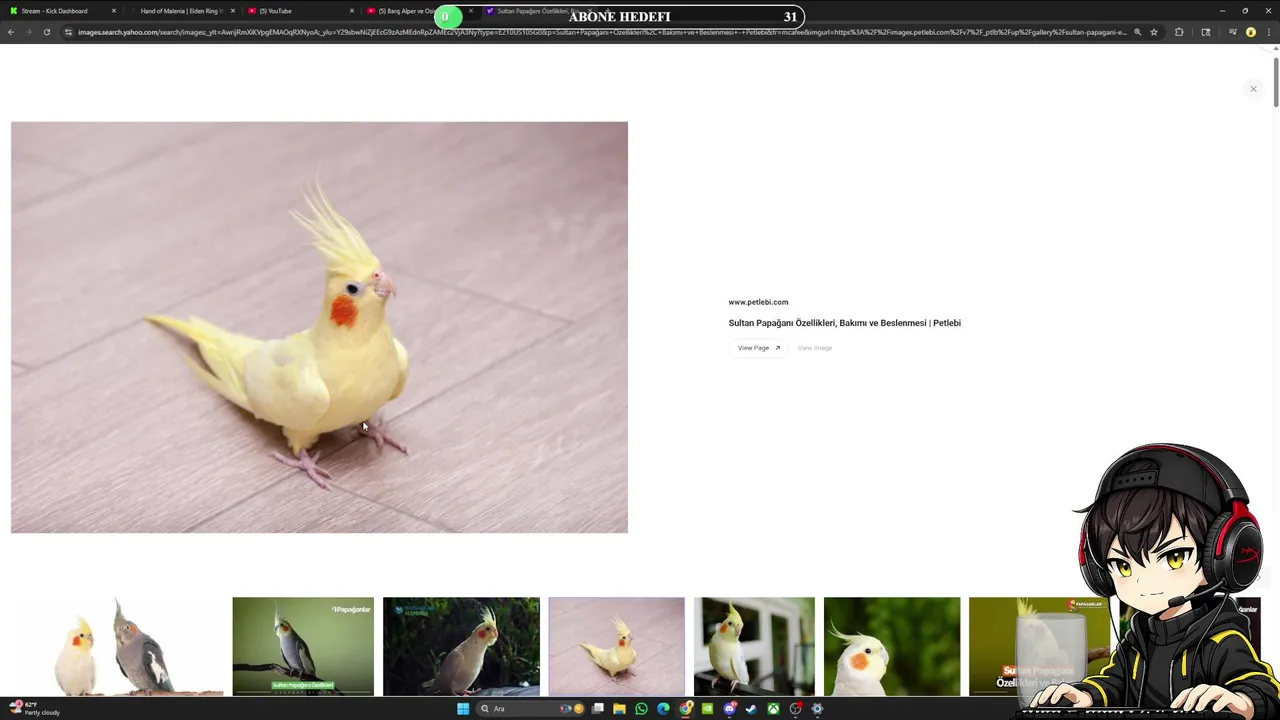Click the Sultan Papağanı Özellikleri title link
This screenshot has width=1280, height=720.
(x=844, y=323)
